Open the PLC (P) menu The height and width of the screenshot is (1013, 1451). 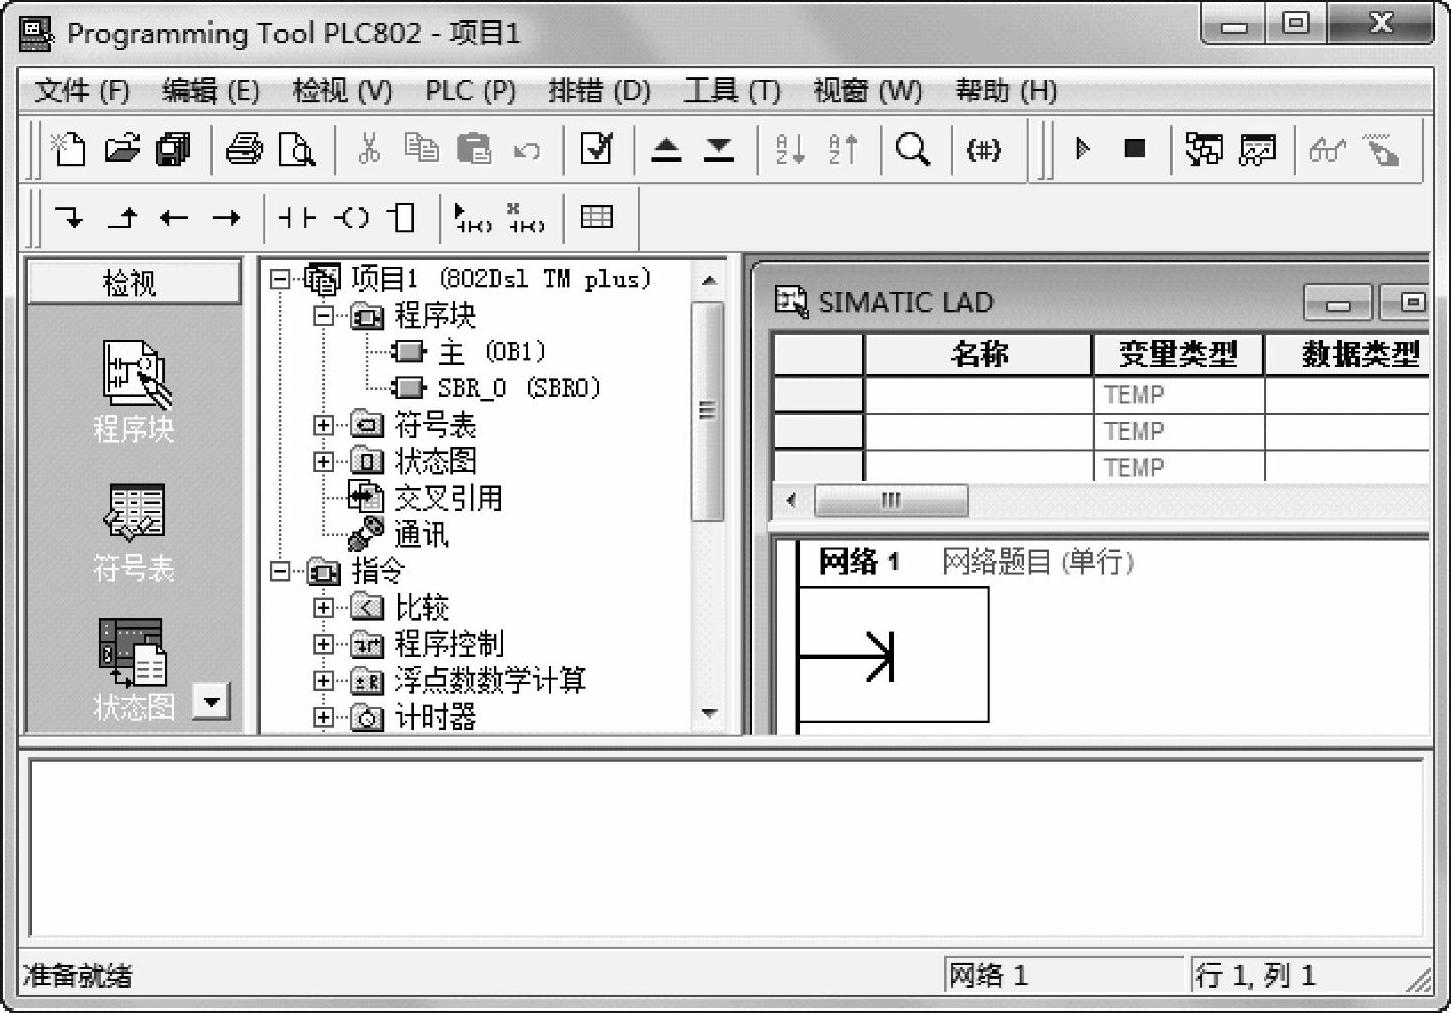471,91
